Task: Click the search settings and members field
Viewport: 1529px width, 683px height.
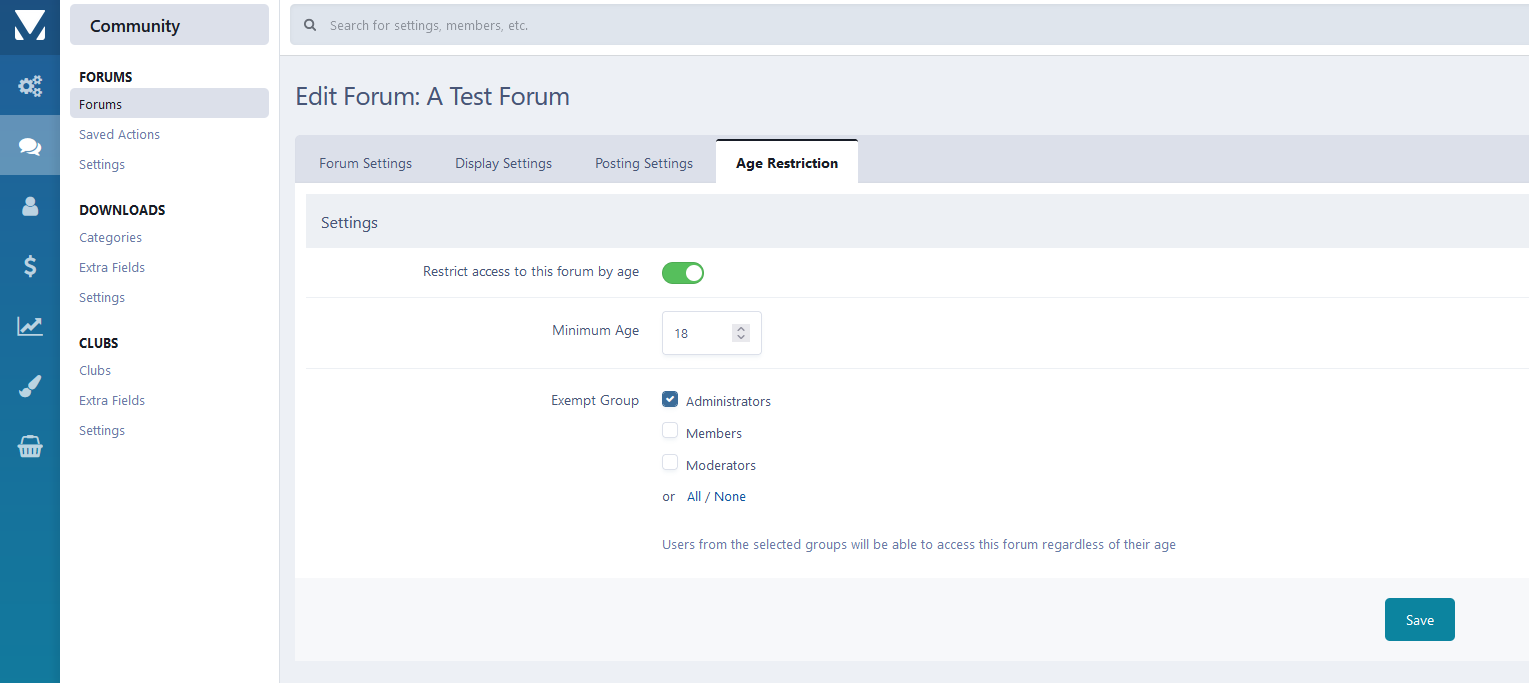Action: click(x=900, y=25)
